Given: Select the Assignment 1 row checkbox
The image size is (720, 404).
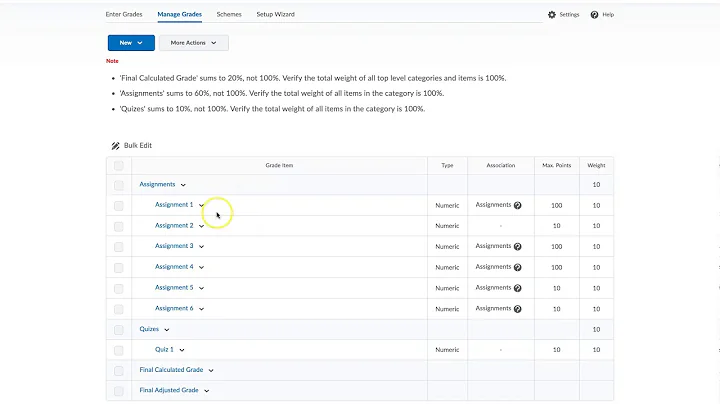Looking at the screenshot, I should pos(118,206).
